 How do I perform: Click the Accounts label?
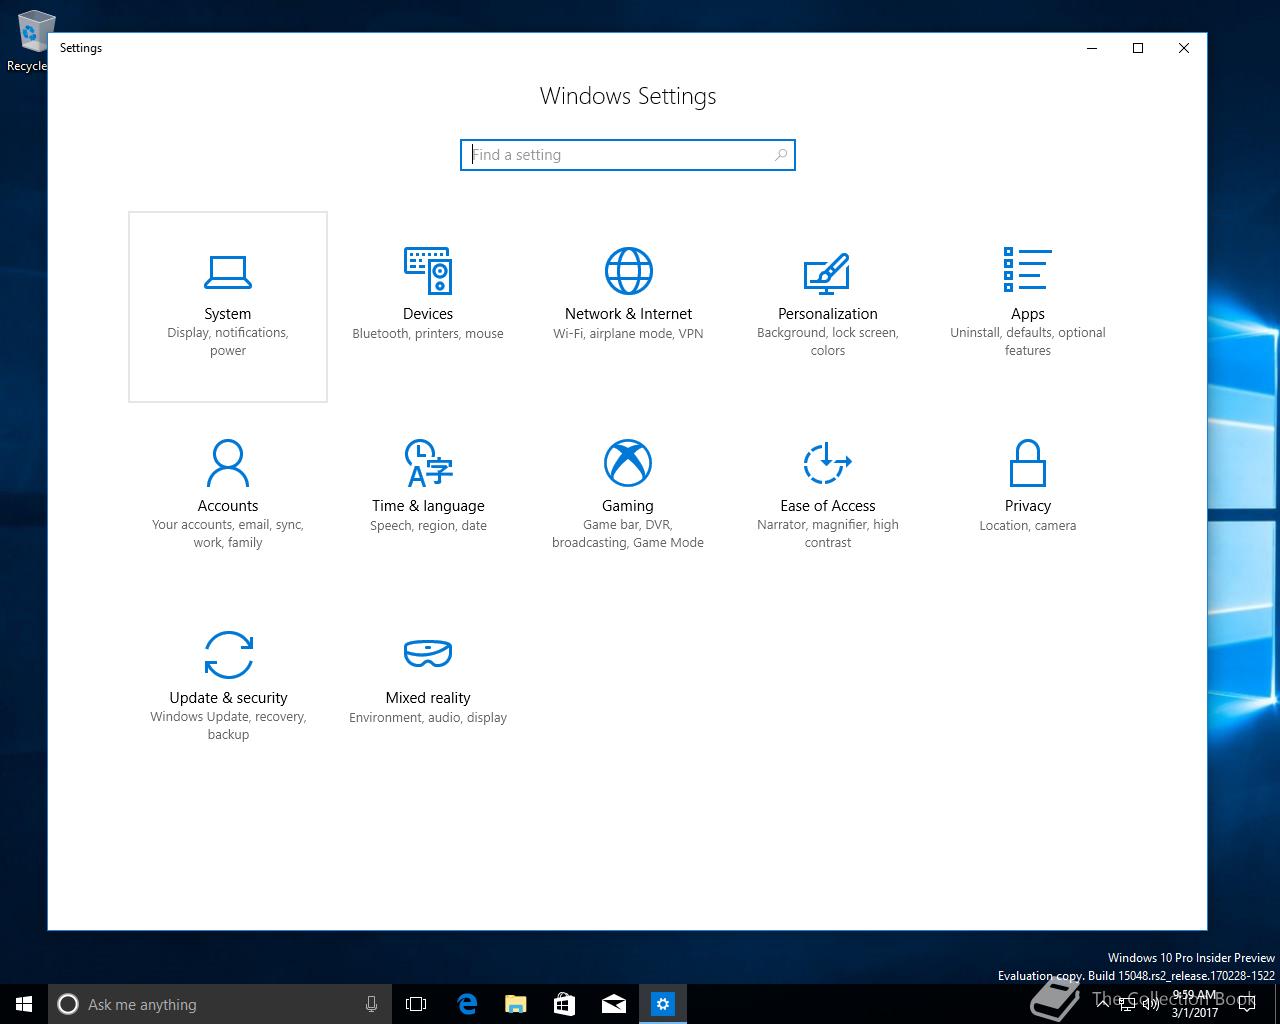click(228, 506)
